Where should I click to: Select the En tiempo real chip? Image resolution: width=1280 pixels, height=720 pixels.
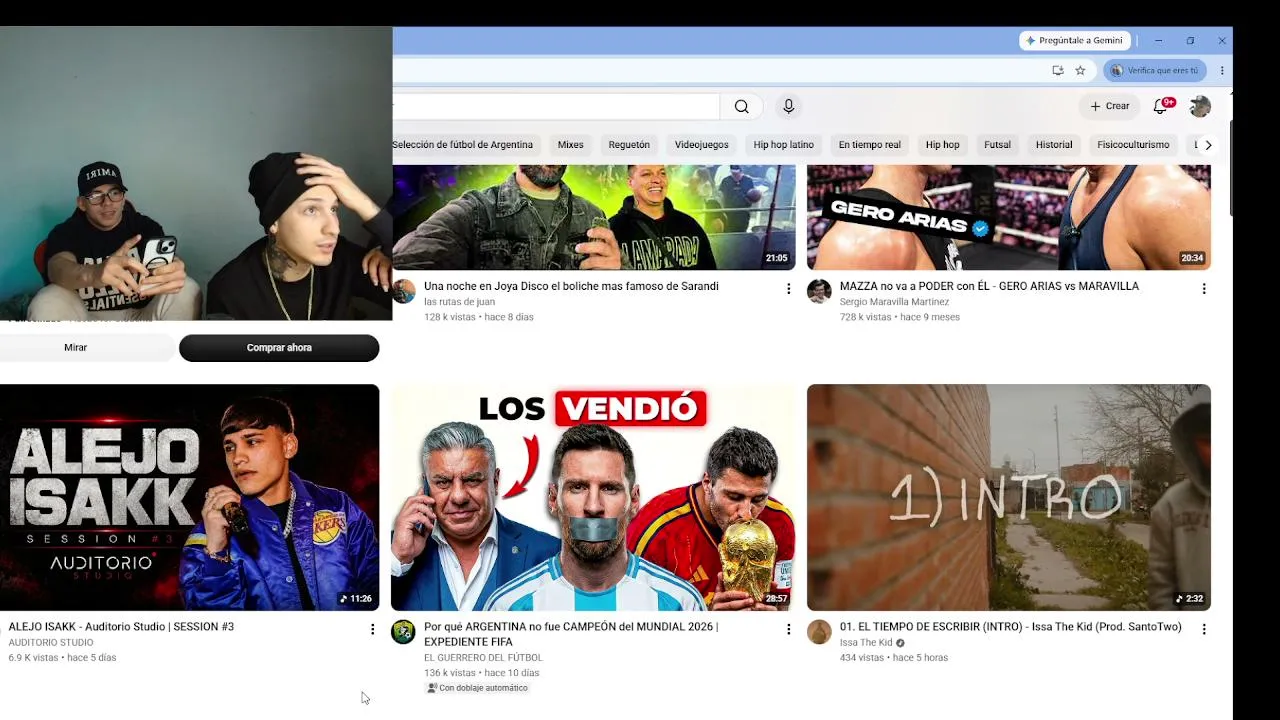pyautogui.click(x=869, y=145)
